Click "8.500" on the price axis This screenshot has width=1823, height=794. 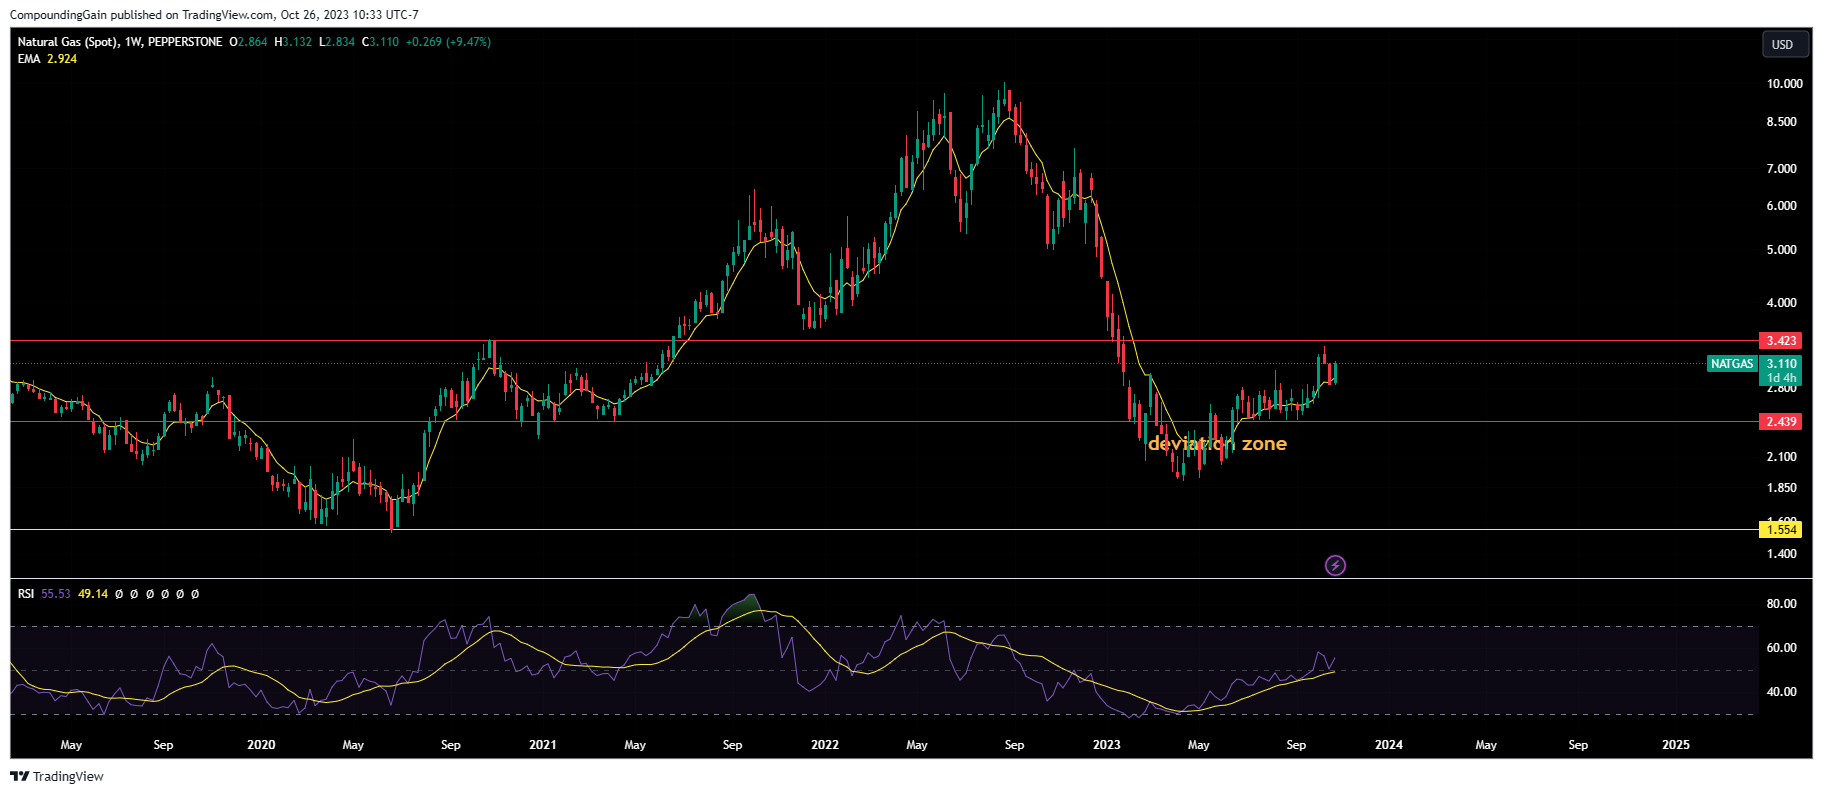pyautogui.click(x=1781, y=122)
